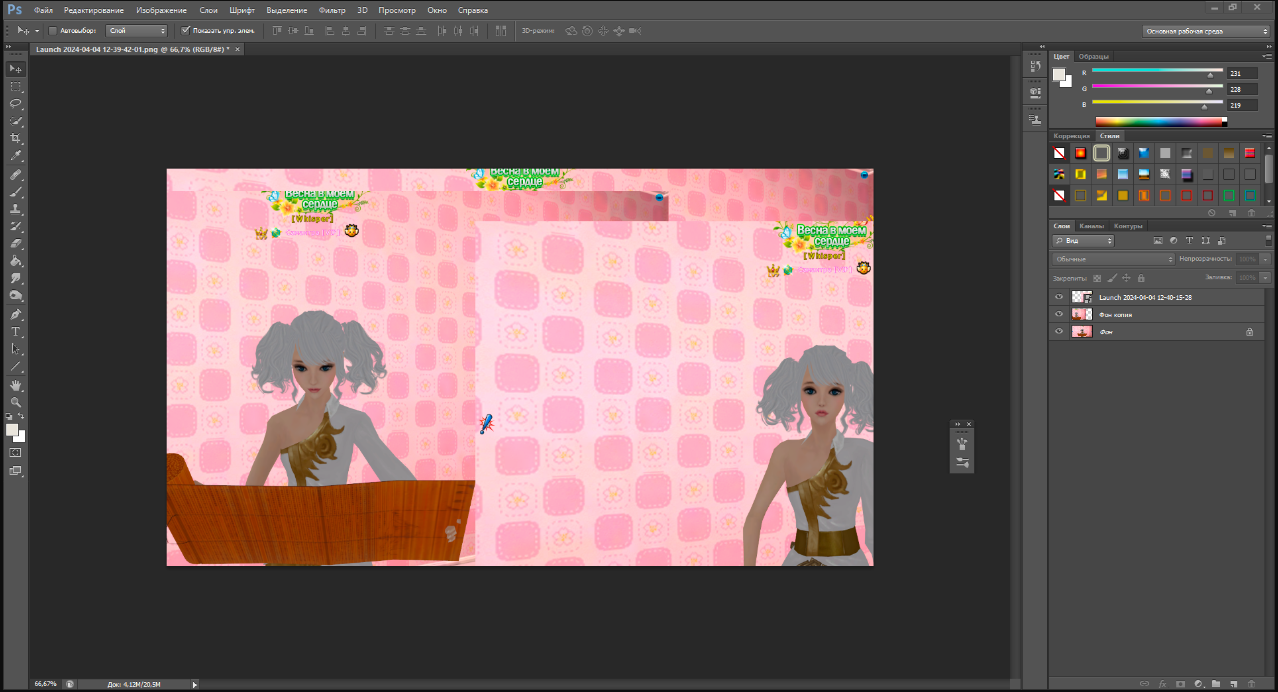This screenshot has width=1278, height=692.
Task: Pick the Eyedropper tool
Action: pyautogui.click(x=16, y=156)
